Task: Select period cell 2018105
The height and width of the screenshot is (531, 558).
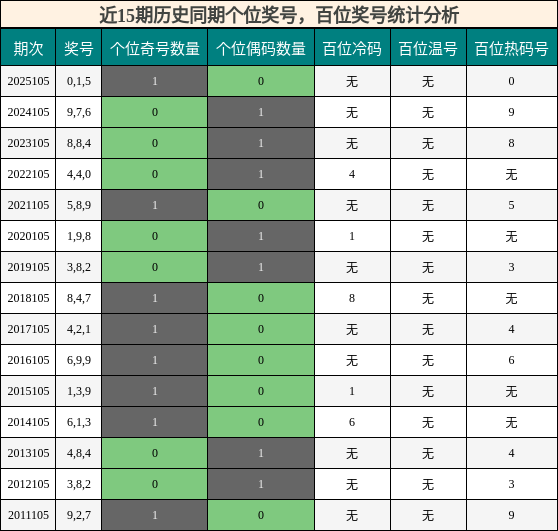Action: pos(28,298)
